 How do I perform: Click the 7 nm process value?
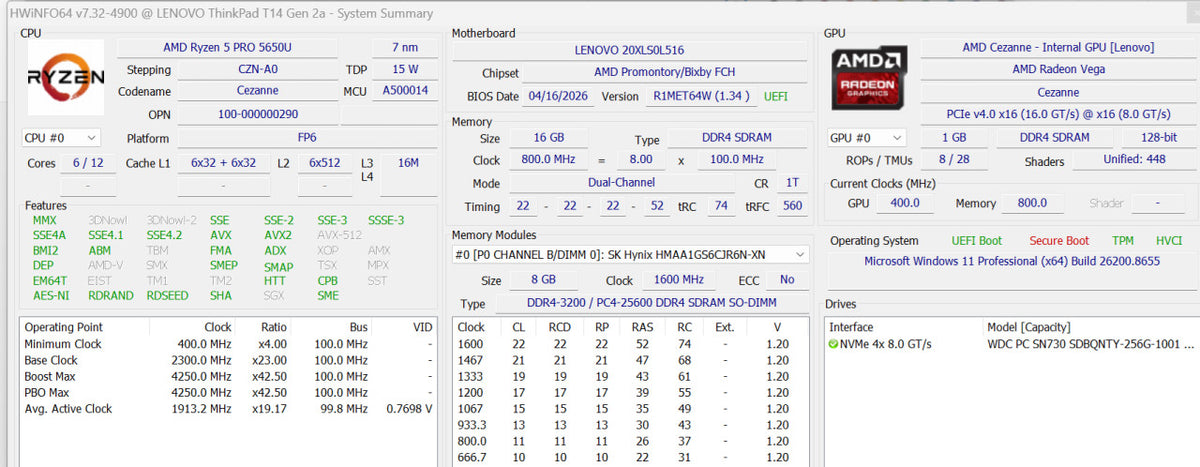point(405,48)
